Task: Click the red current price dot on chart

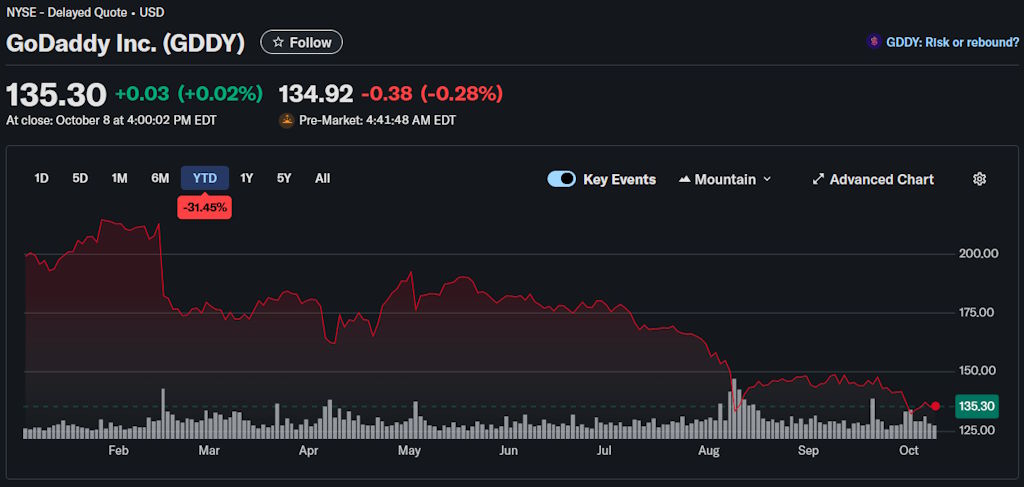Action: point(935,406)
